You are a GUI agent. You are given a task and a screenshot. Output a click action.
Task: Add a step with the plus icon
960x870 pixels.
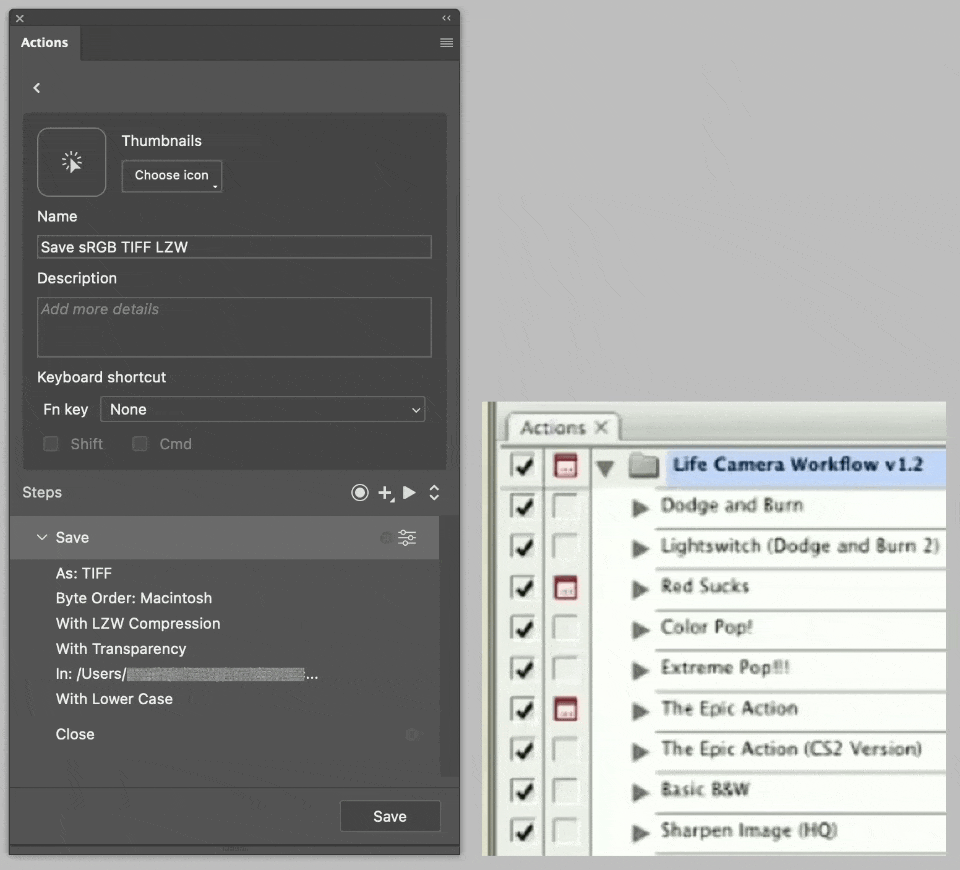[x=386, y=493]
